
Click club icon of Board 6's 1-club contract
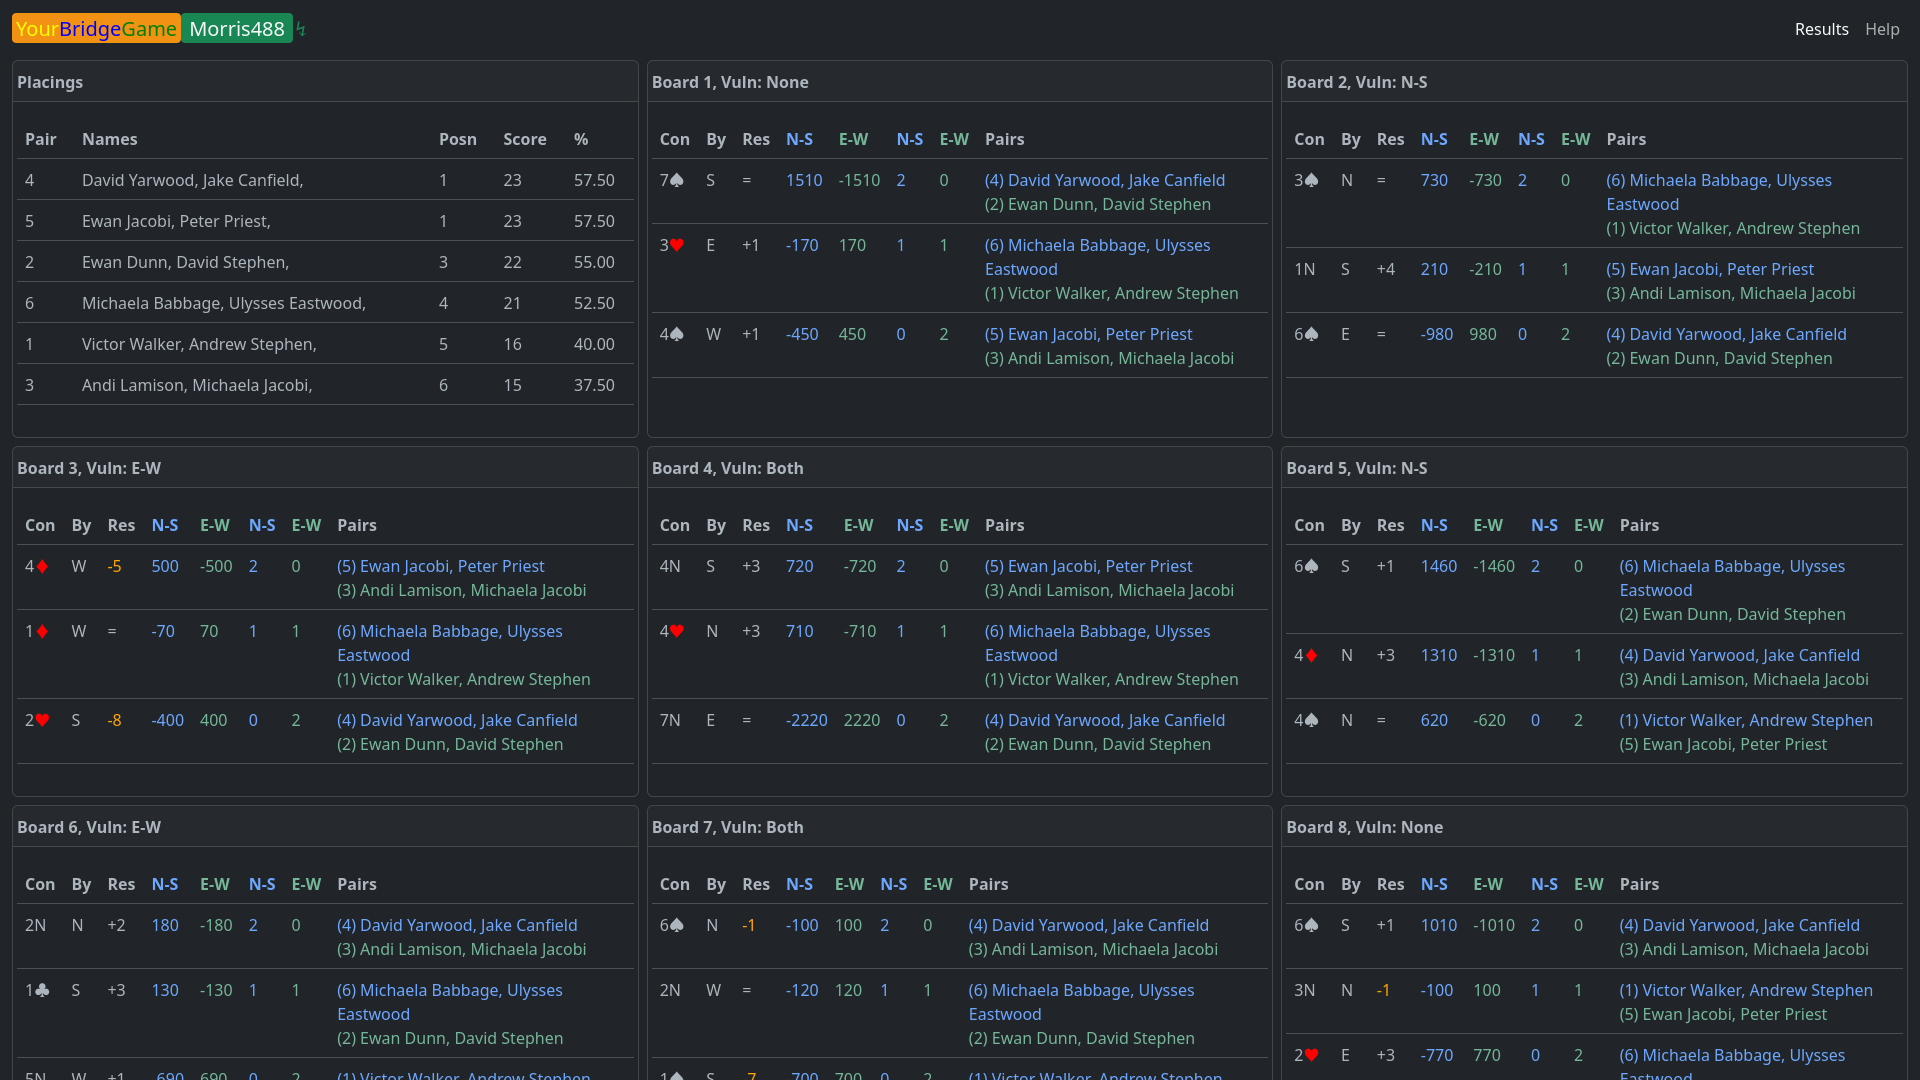pos(42,990)
